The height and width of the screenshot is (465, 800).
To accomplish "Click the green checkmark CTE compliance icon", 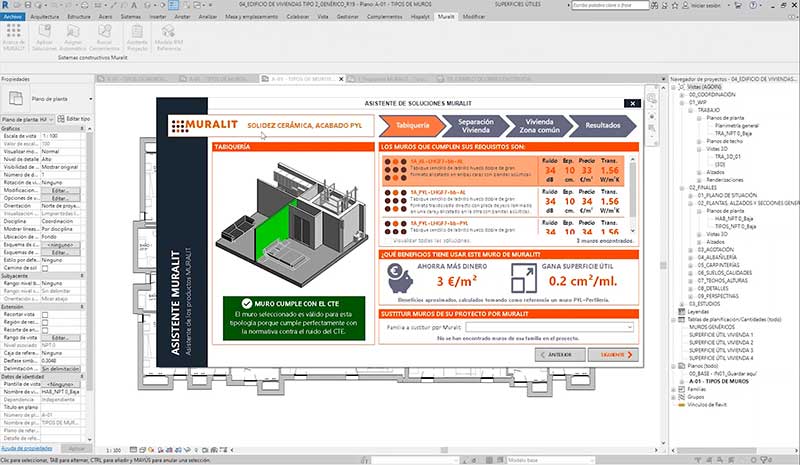I will [x=246, y=303].
